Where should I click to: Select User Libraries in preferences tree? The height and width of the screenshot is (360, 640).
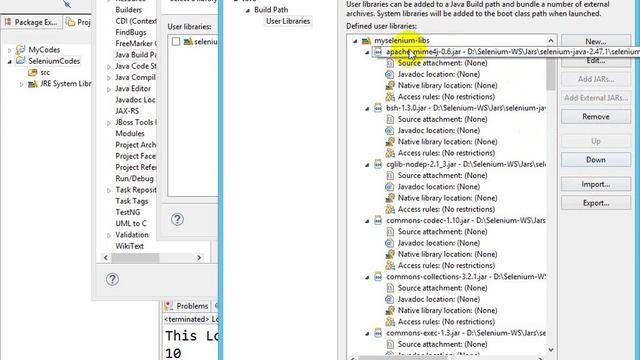coord(288,21)
